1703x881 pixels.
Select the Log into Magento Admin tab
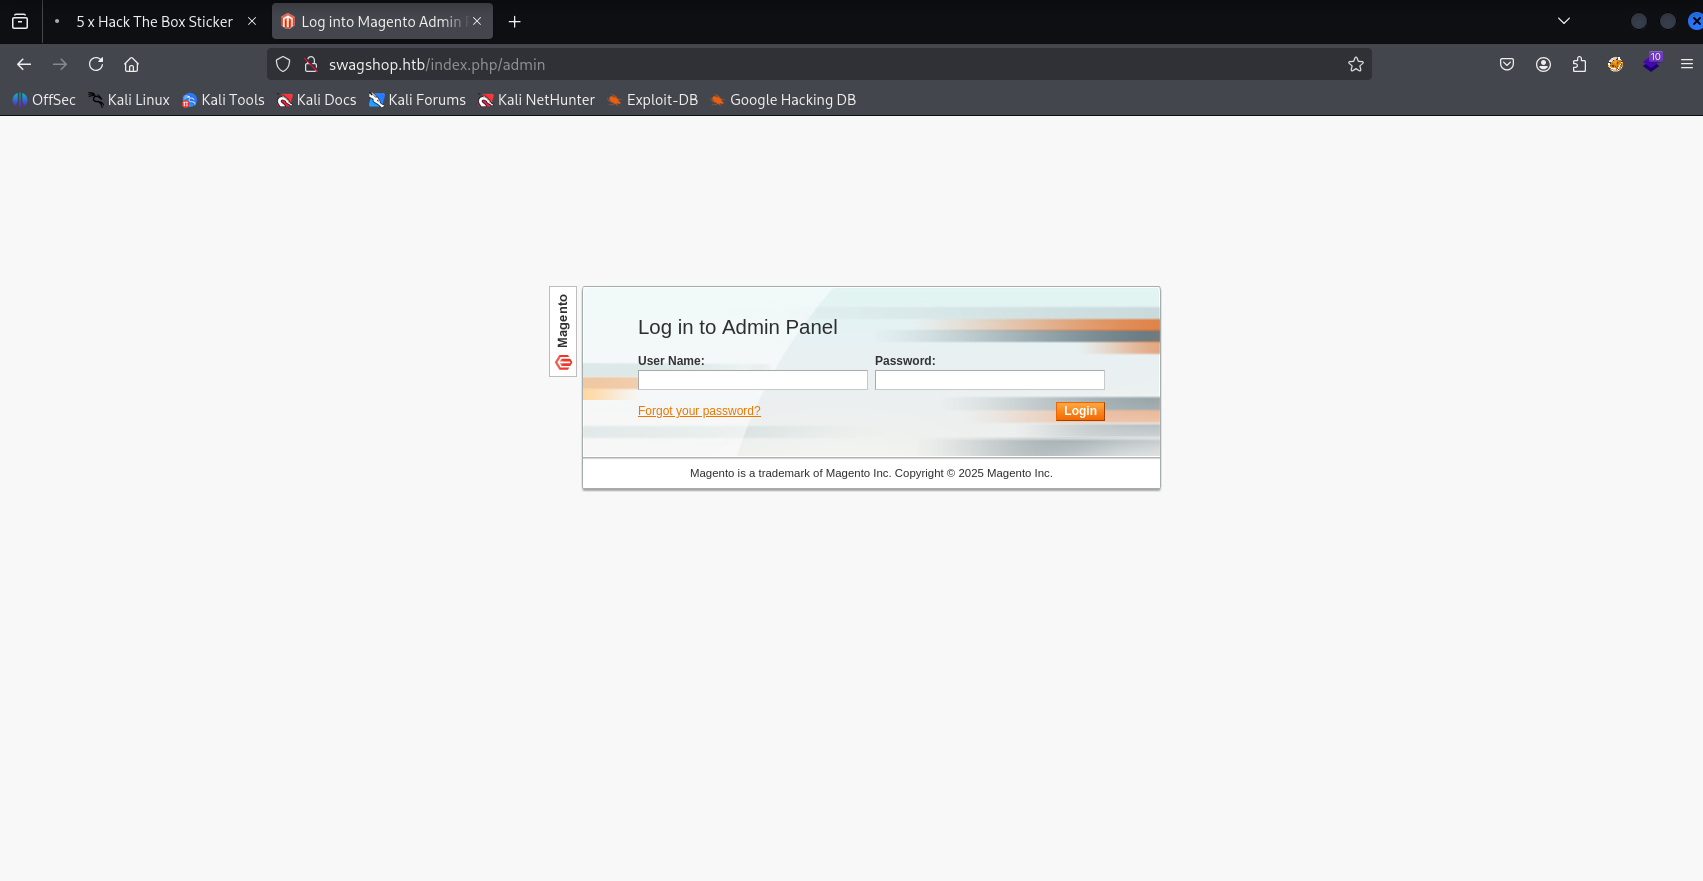[381, 21]
